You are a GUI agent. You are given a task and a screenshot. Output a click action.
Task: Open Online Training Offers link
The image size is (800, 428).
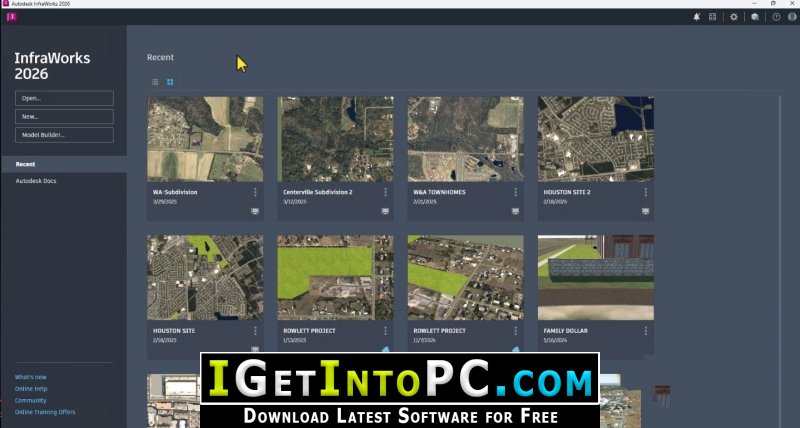45,412
